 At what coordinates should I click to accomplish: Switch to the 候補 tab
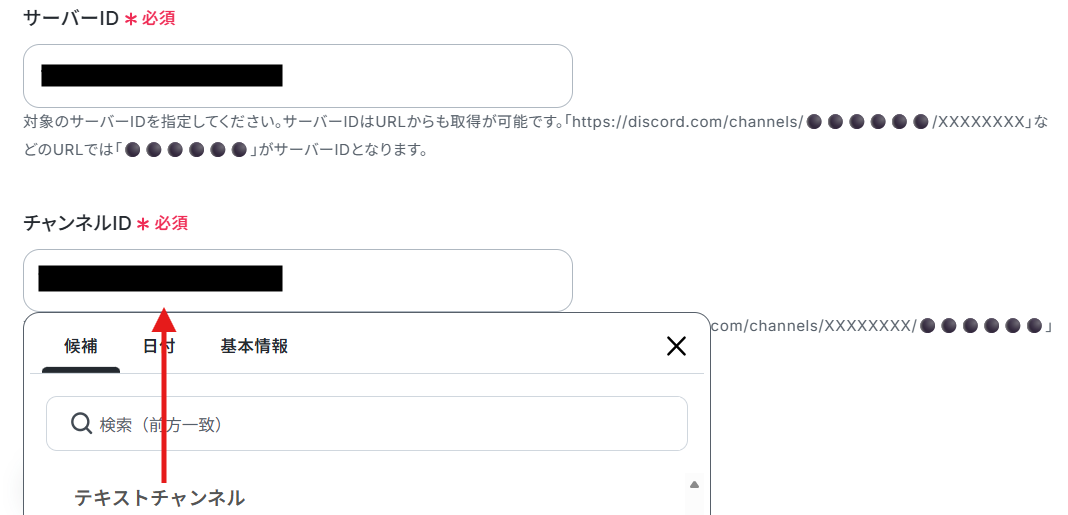[x=81, y=346]
